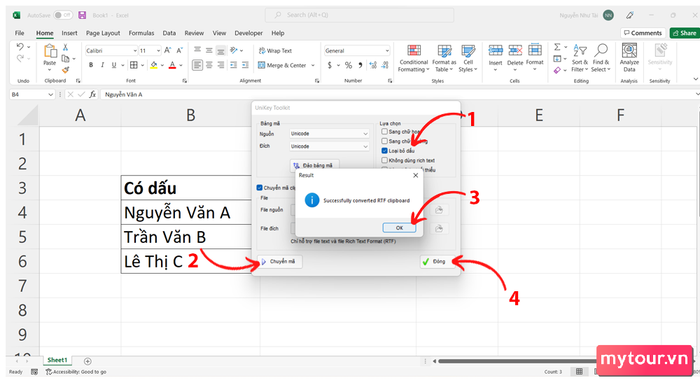
Task: Click Merge & Center
Action: tap(282, 65)
